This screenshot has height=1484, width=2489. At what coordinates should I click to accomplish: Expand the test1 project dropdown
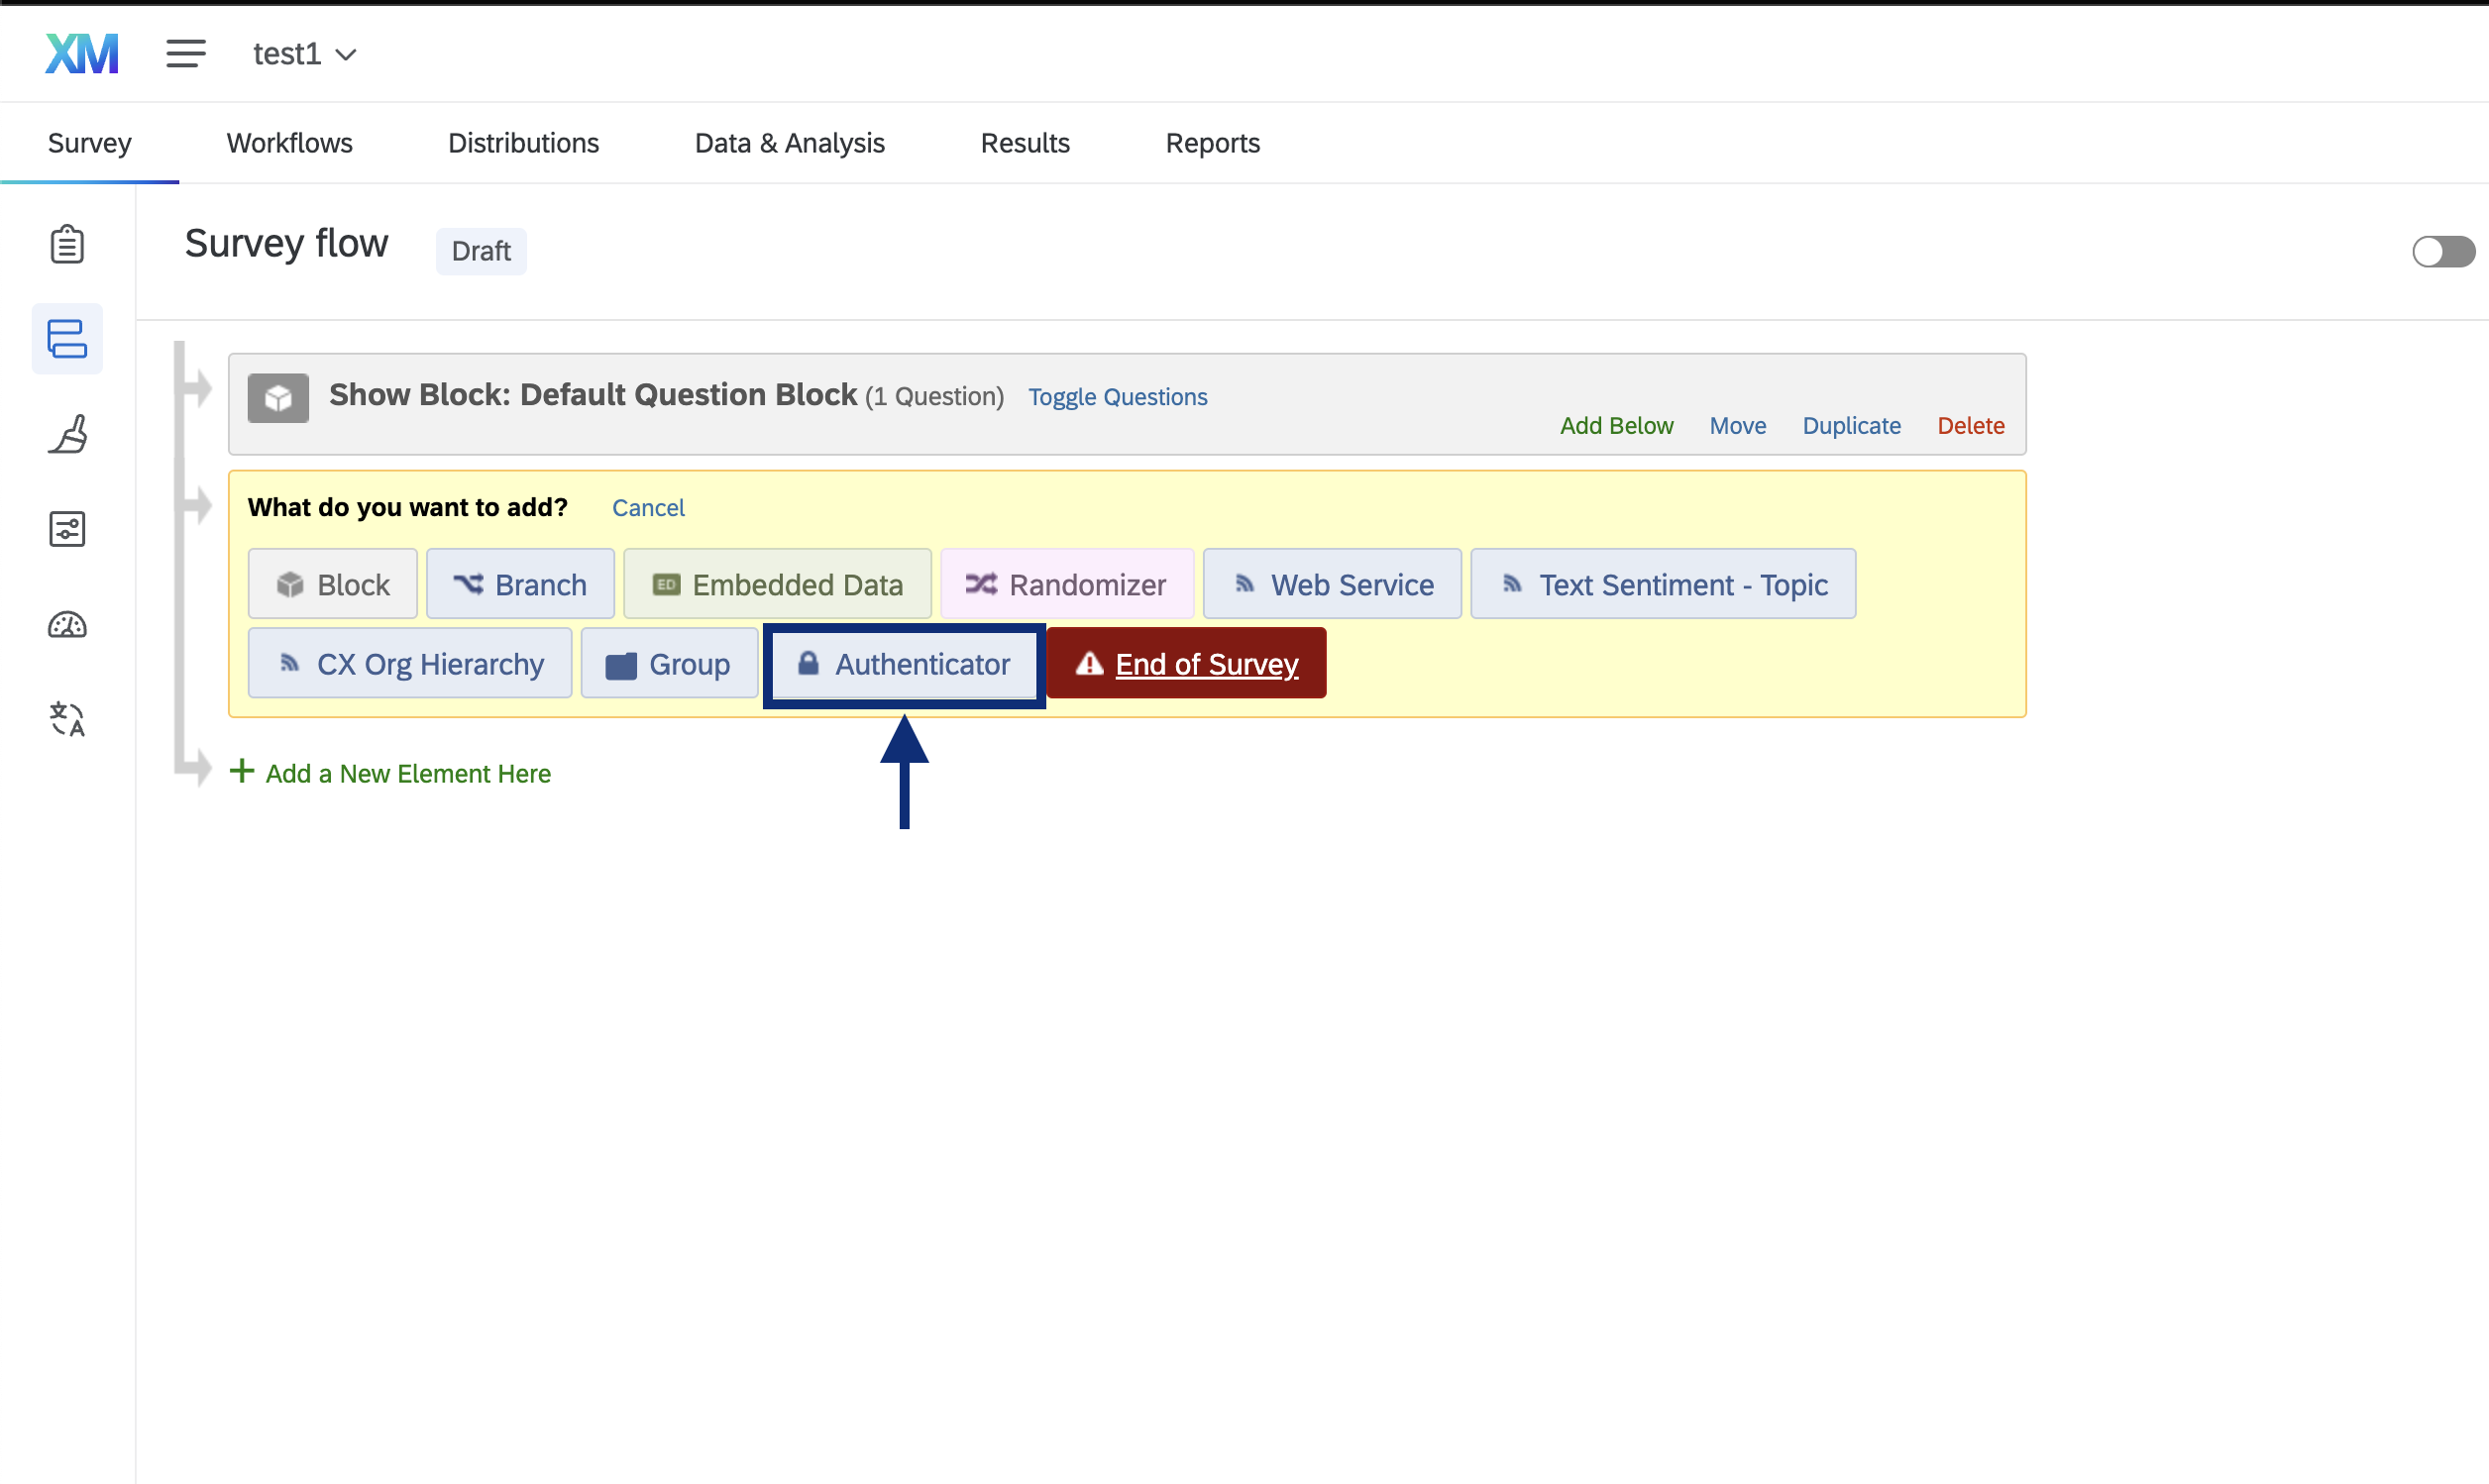point(304,54)
